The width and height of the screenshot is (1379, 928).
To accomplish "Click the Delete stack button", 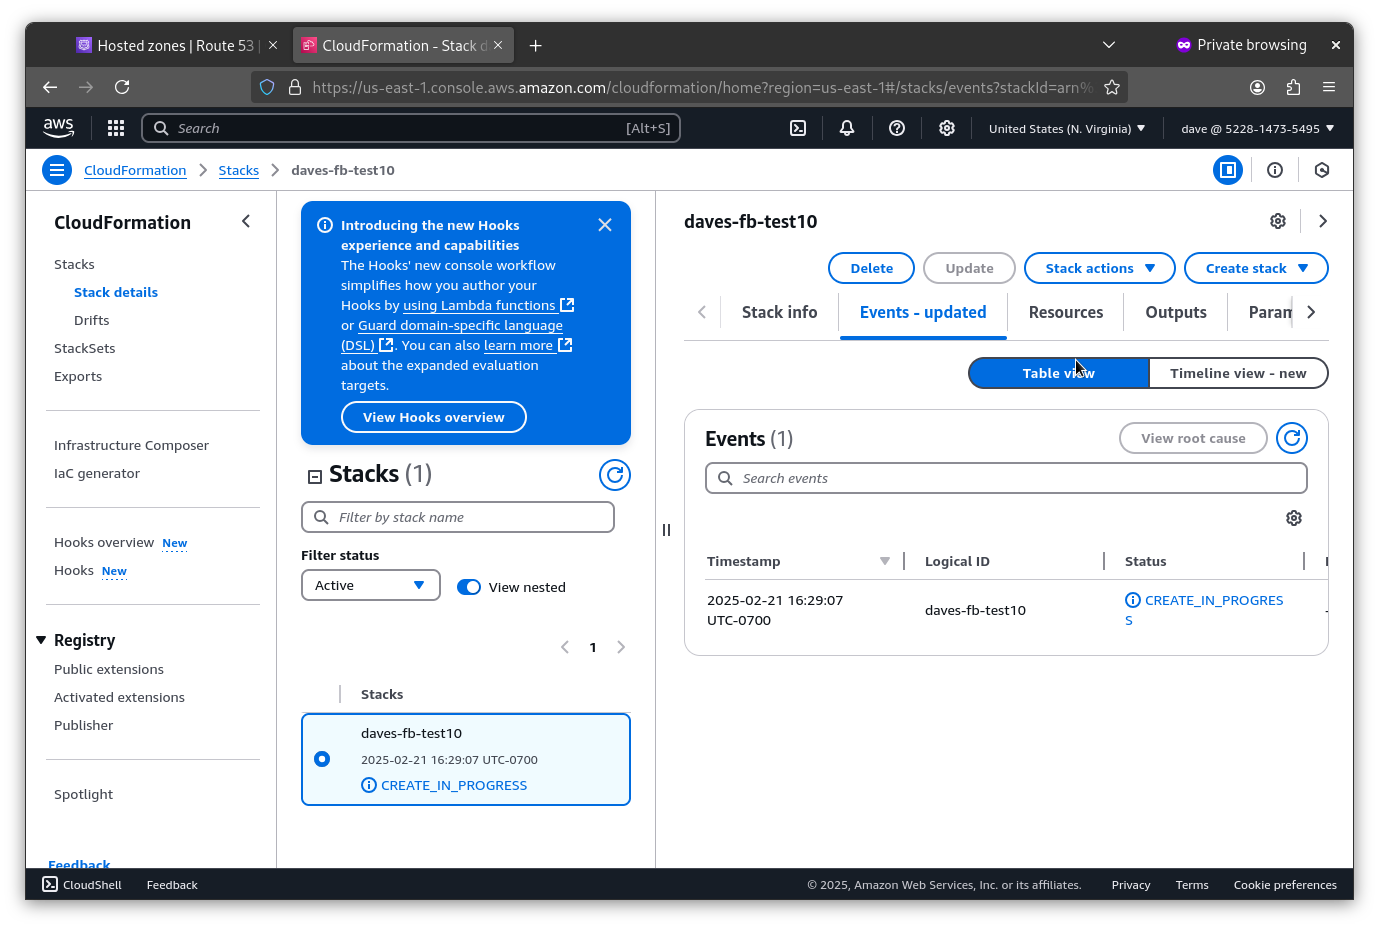I will pos(871,268).
